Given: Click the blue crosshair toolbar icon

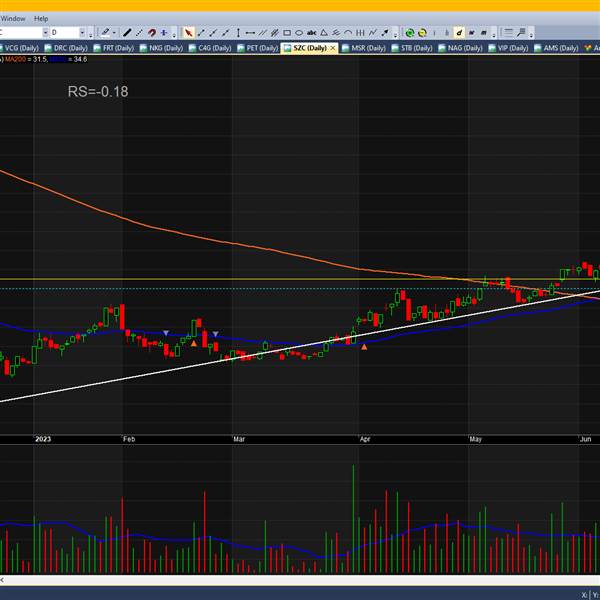Looking at the screenshot, I should pos(164,33).
